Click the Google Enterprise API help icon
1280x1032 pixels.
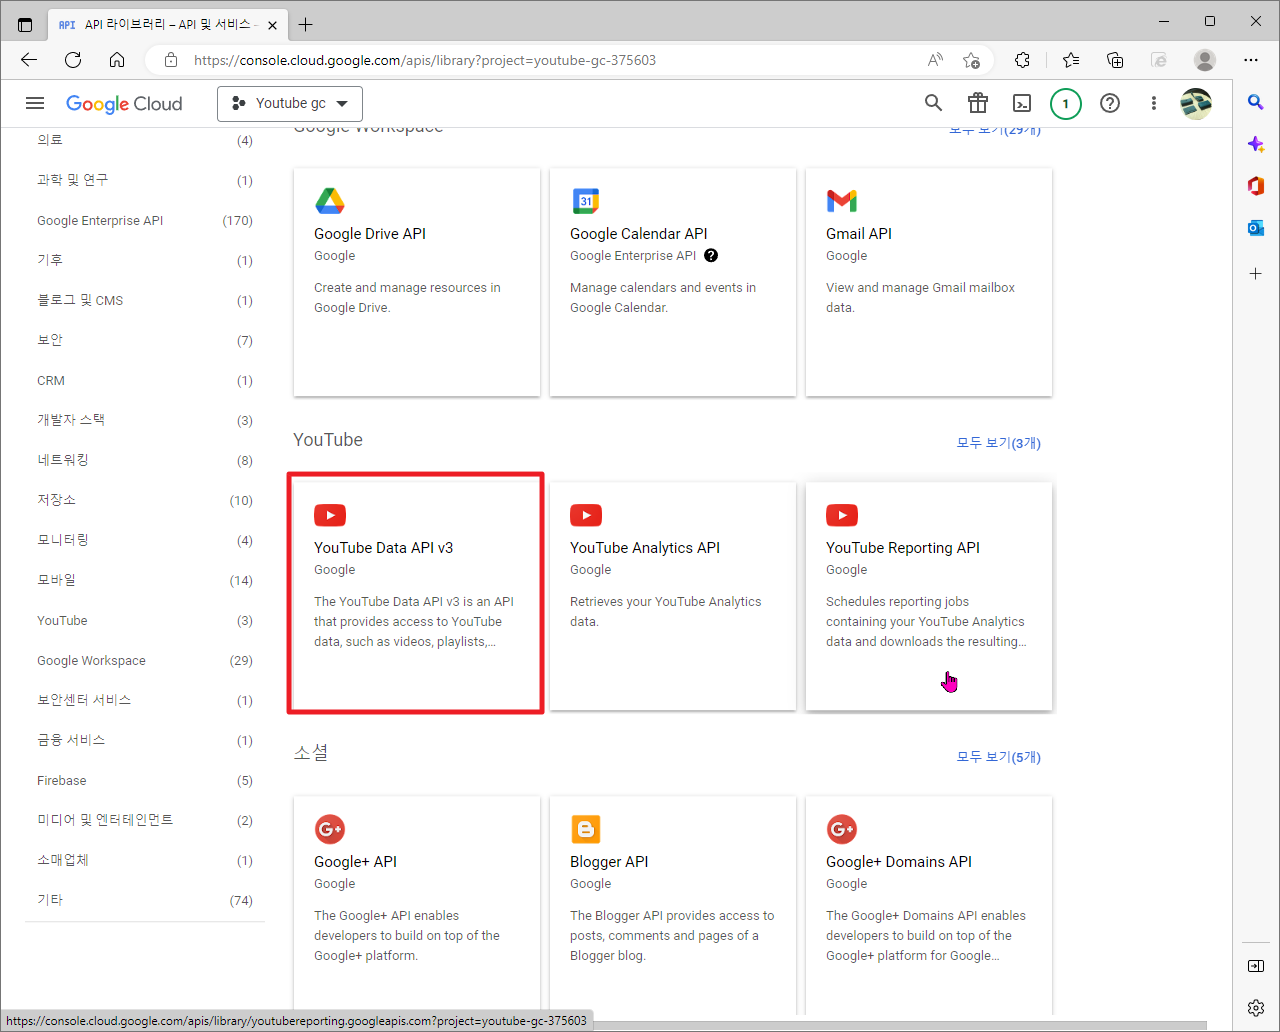click(711, 255)
